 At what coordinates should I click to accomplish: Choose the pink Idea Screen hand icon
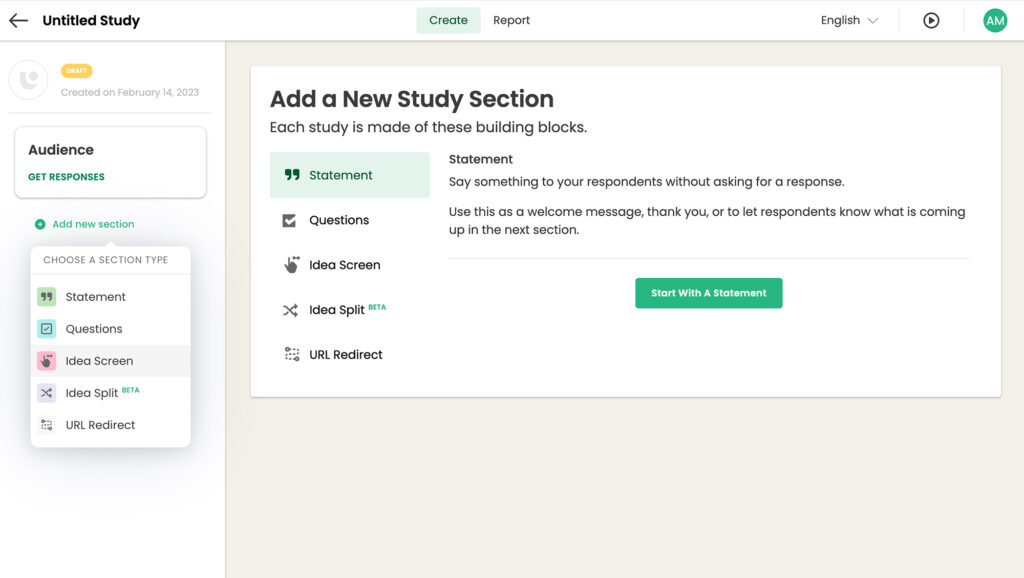point(46,361)
